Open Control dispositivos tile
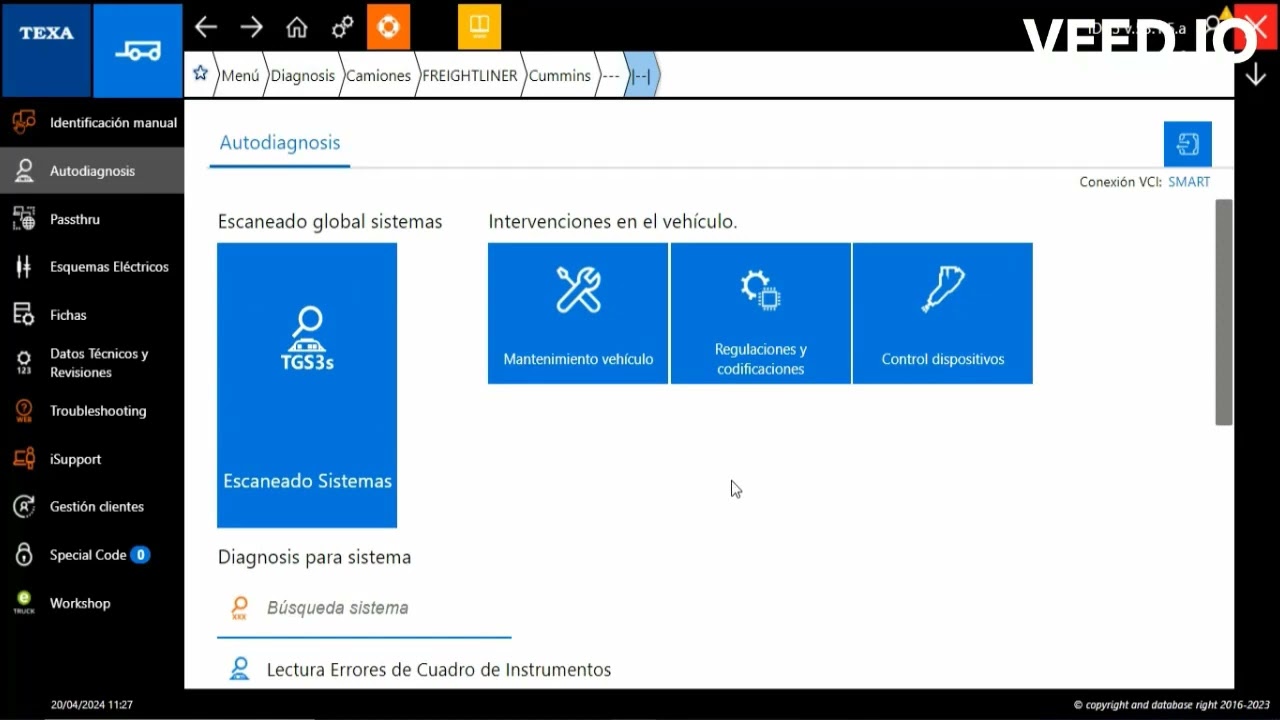The width and height of the screenshot is (1280, 720). [x=942, y=313]
